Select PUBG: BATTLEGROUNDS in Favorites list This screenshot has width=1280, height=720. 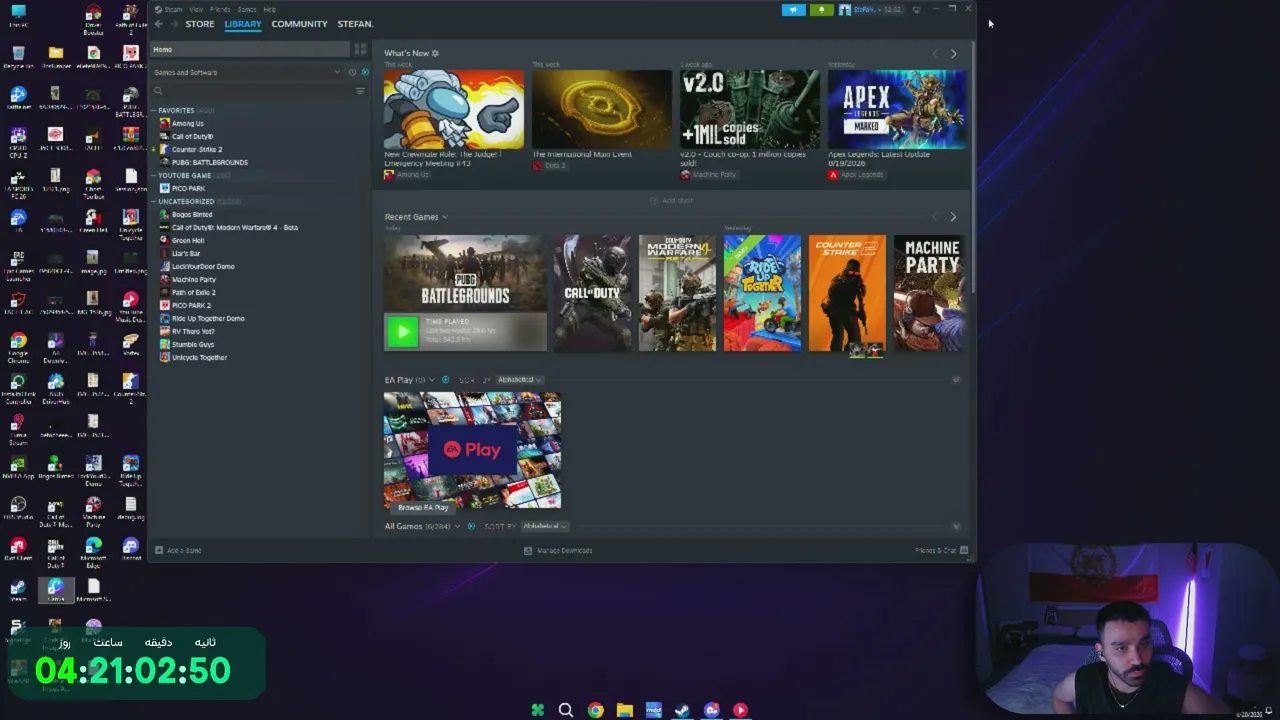(x=209, y=162)
